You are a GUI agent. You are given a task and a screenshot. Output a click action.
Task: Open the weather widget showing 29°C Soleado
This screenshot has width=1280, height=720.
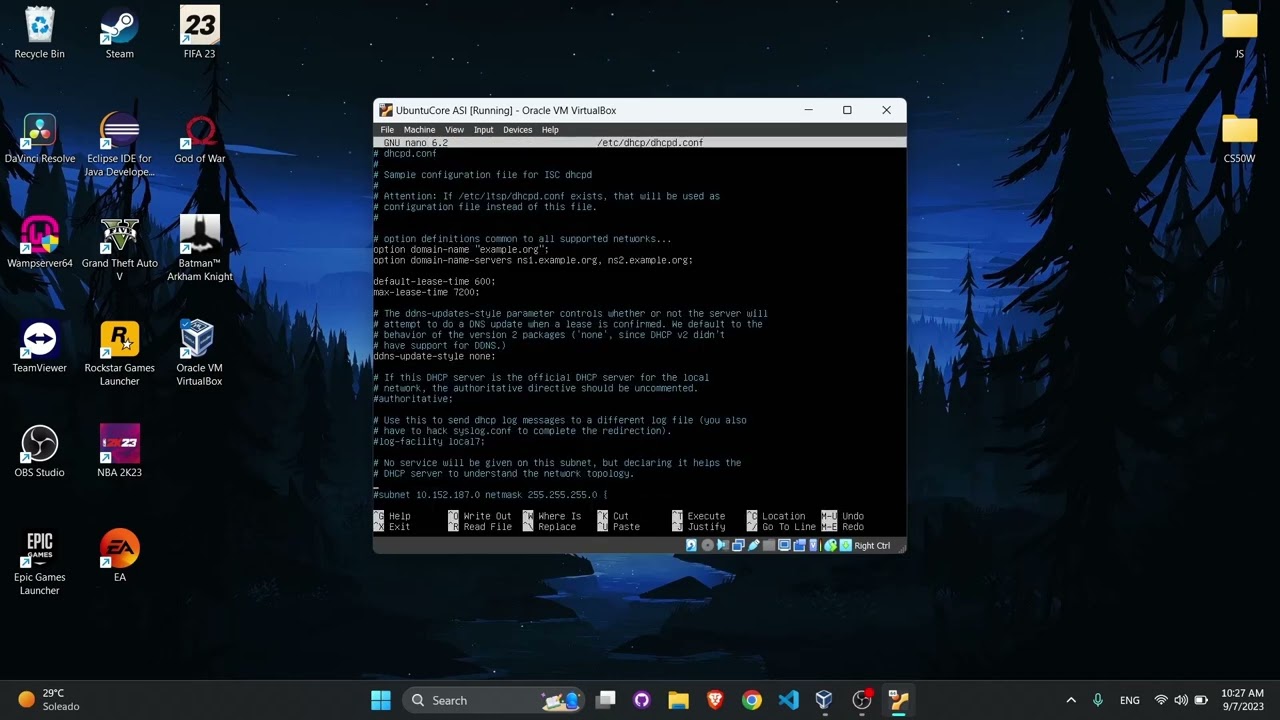(x=49, y=700)
